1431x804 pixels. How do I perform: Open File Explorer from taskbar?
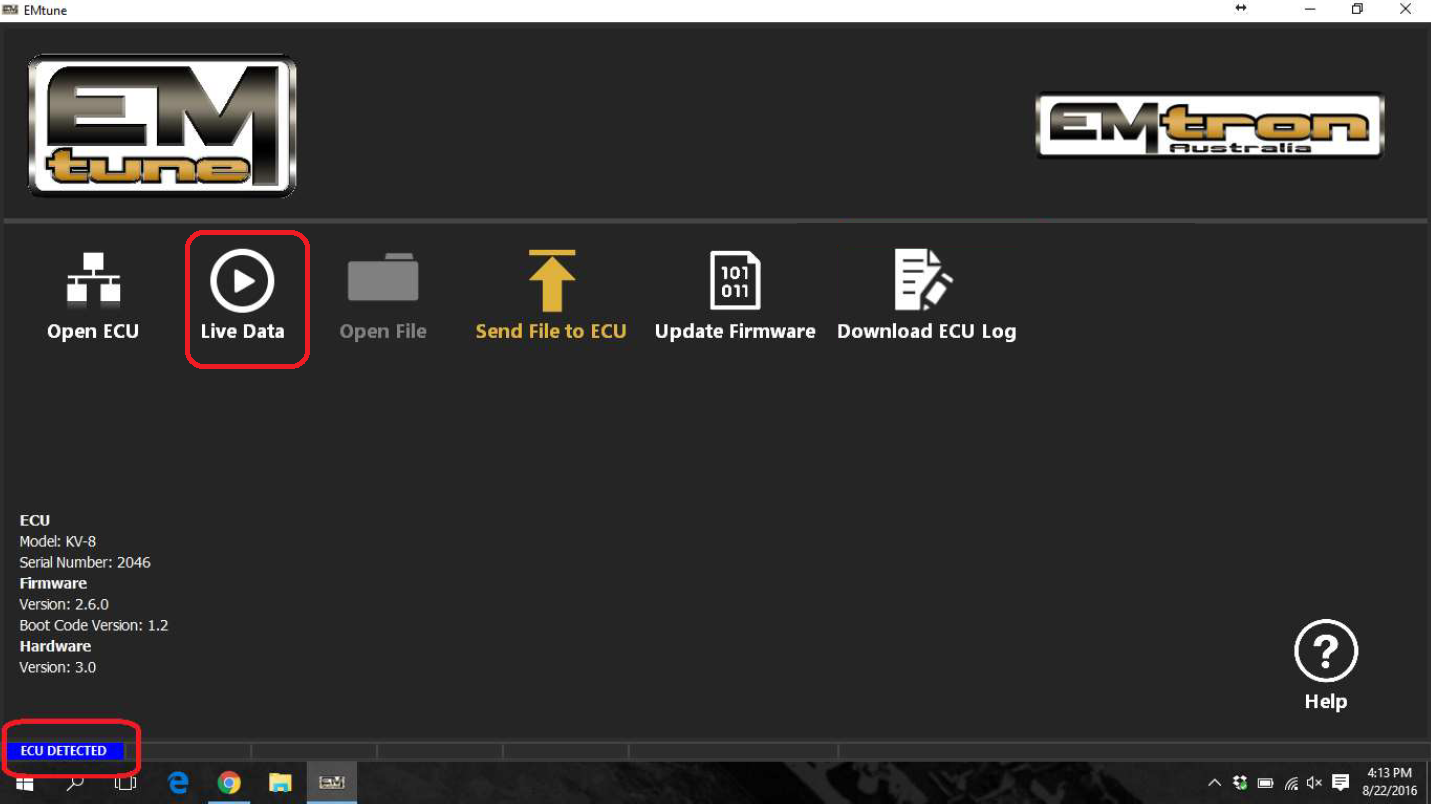[x=280, y=783]
